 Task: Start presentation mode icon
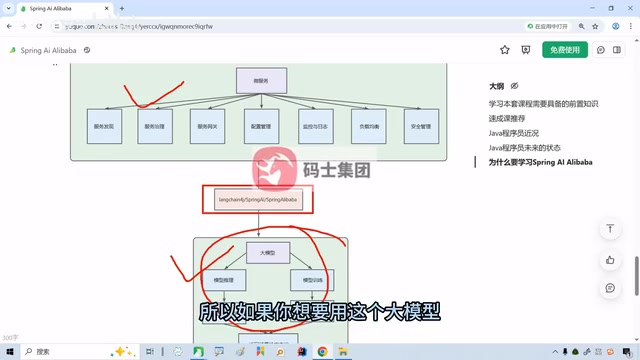pyautogui.click(x=526, y=50)
